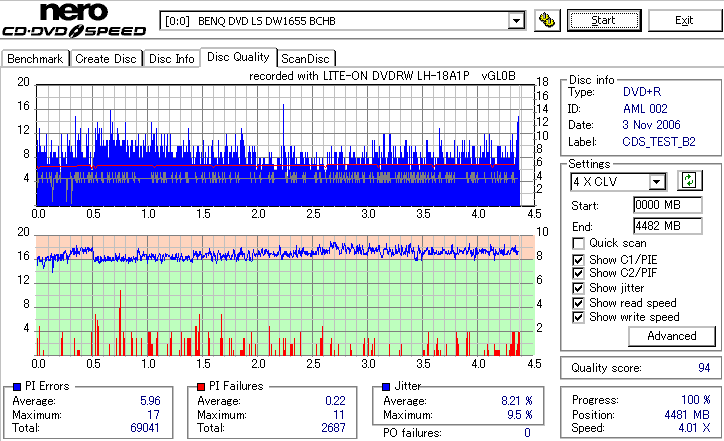Turn off Show jitter checkbox
The image size is (724, 441).
(578, 288)
